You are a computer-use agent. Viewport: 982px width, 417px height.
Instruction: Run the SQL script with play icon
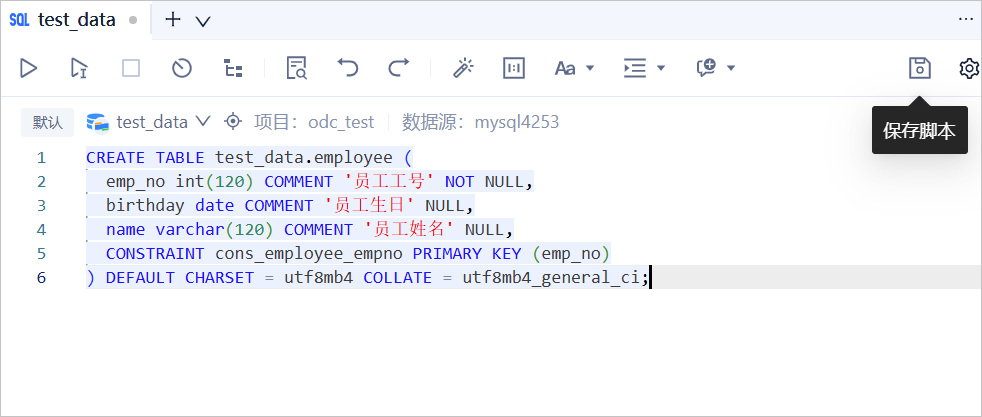[x=28, y=68]
